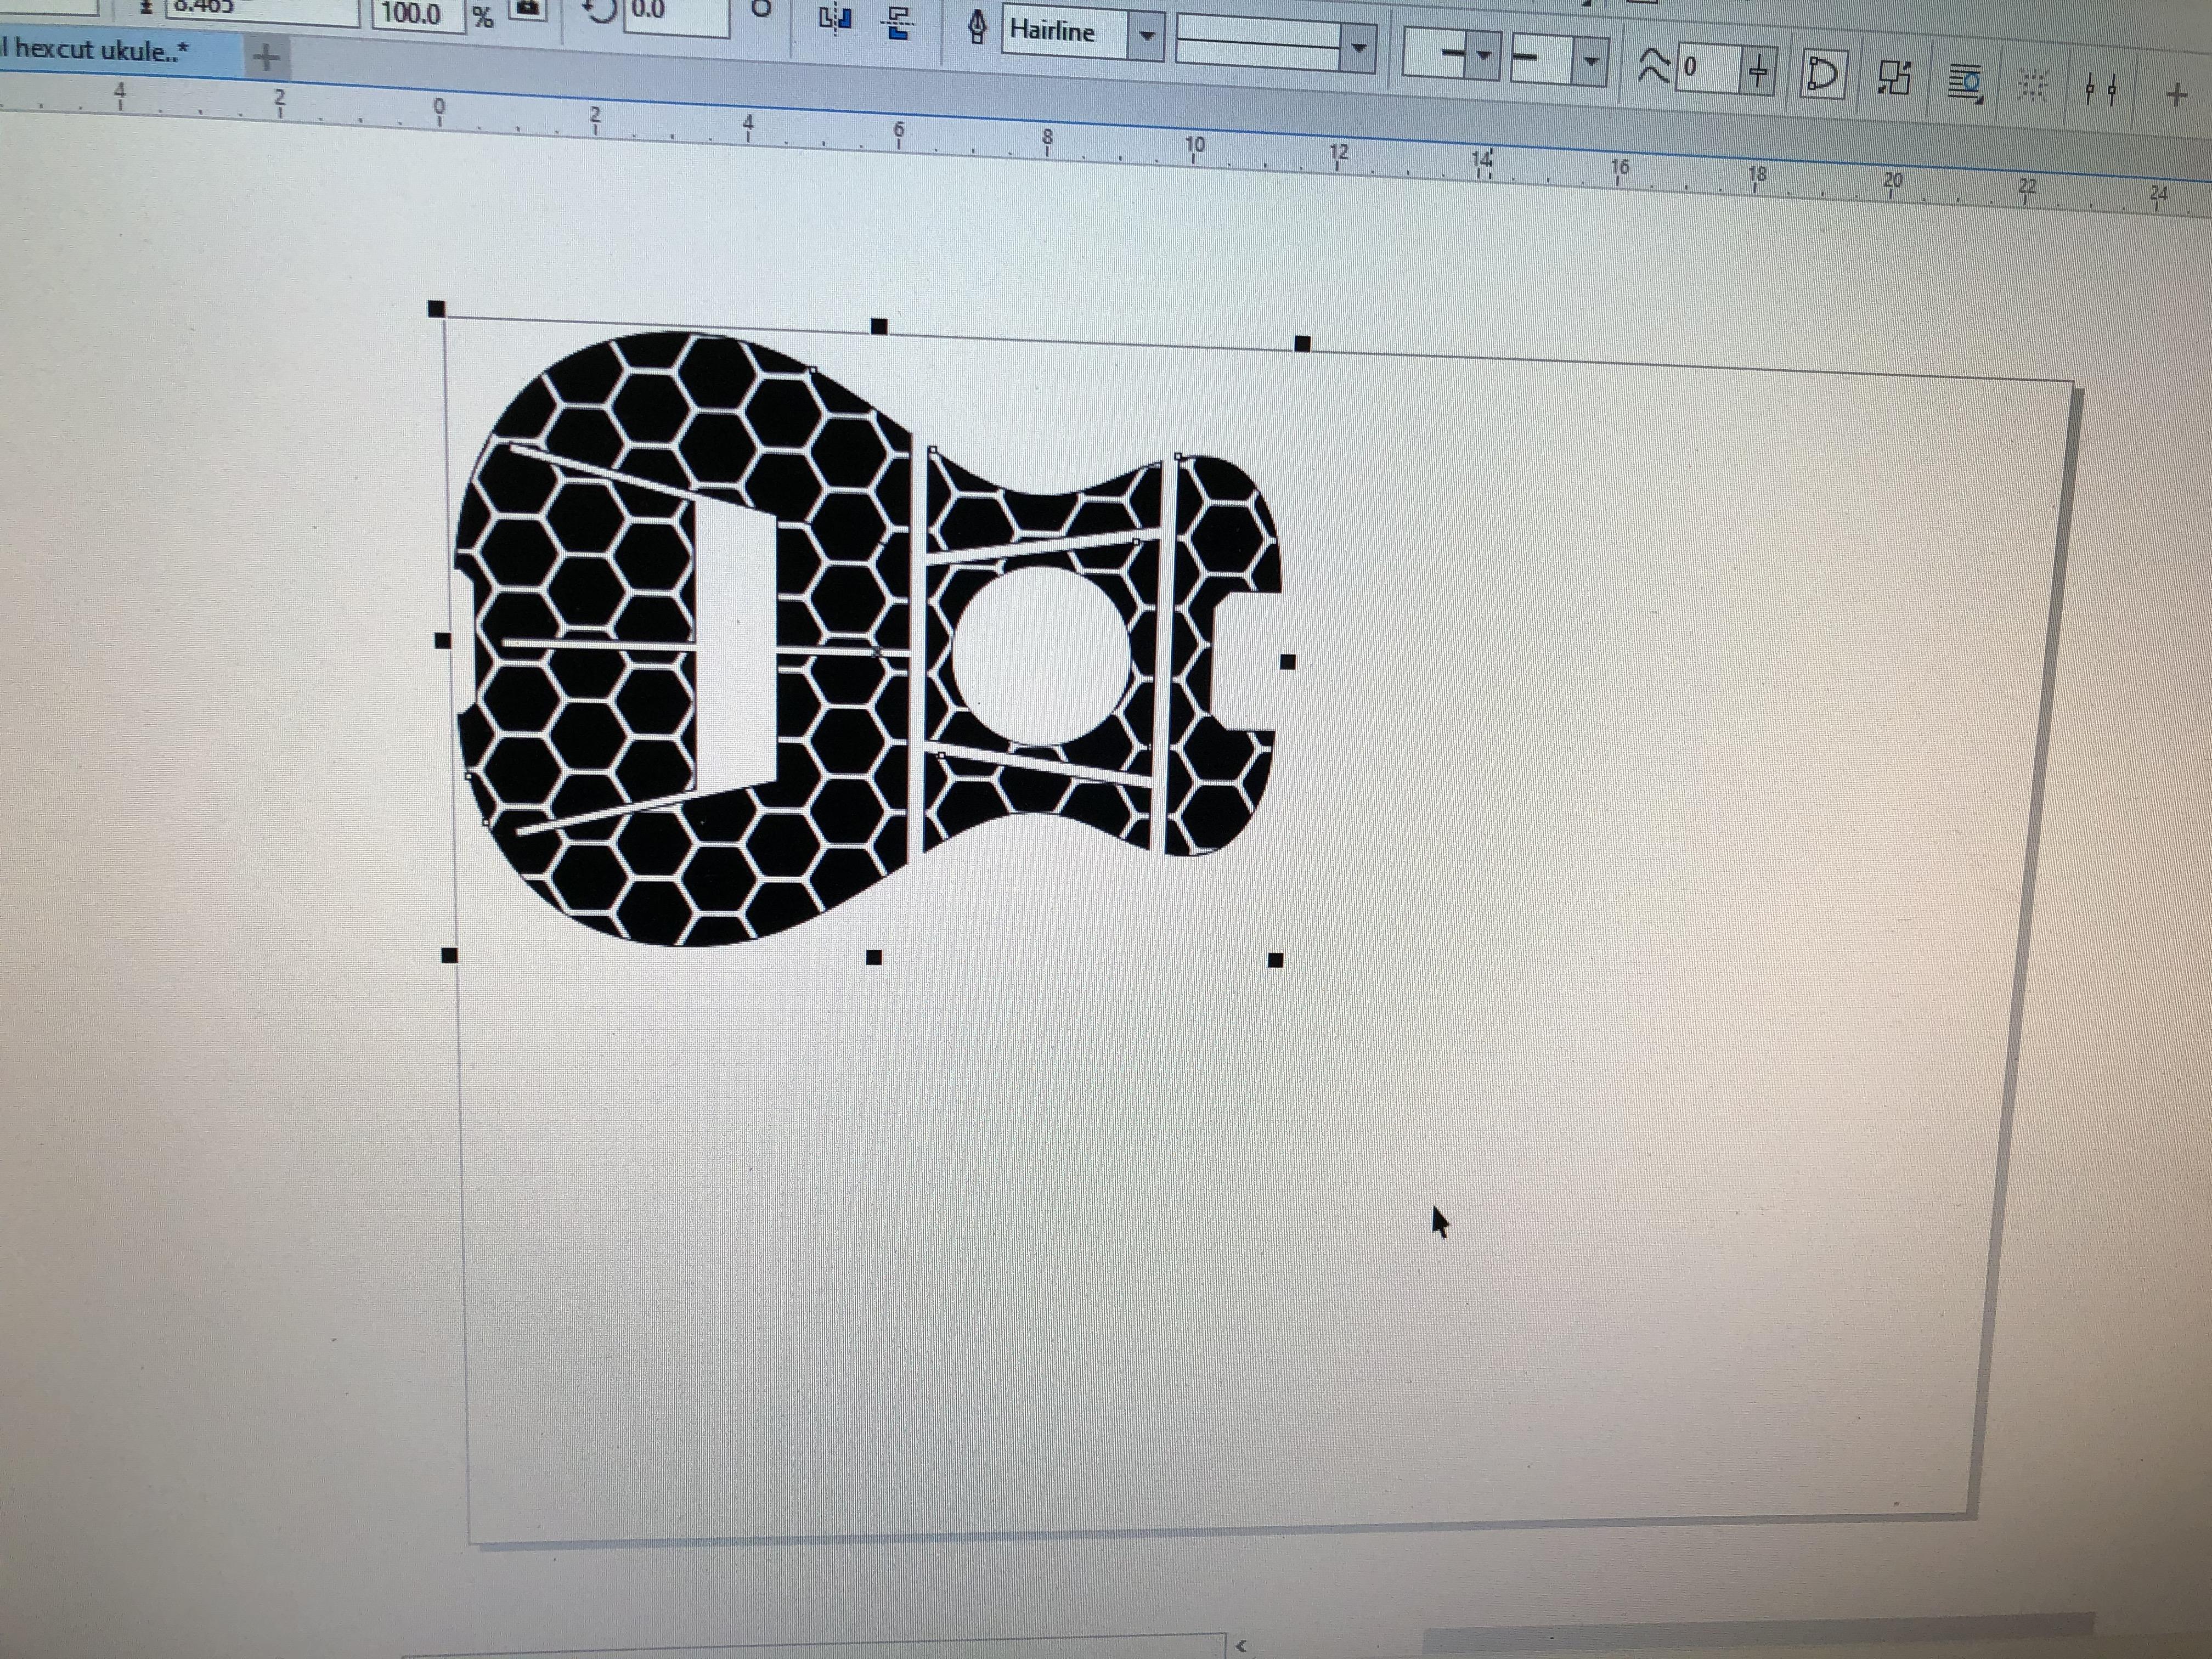
Task: Toggle the lock ratio padlock
Action: coord(528,8)
